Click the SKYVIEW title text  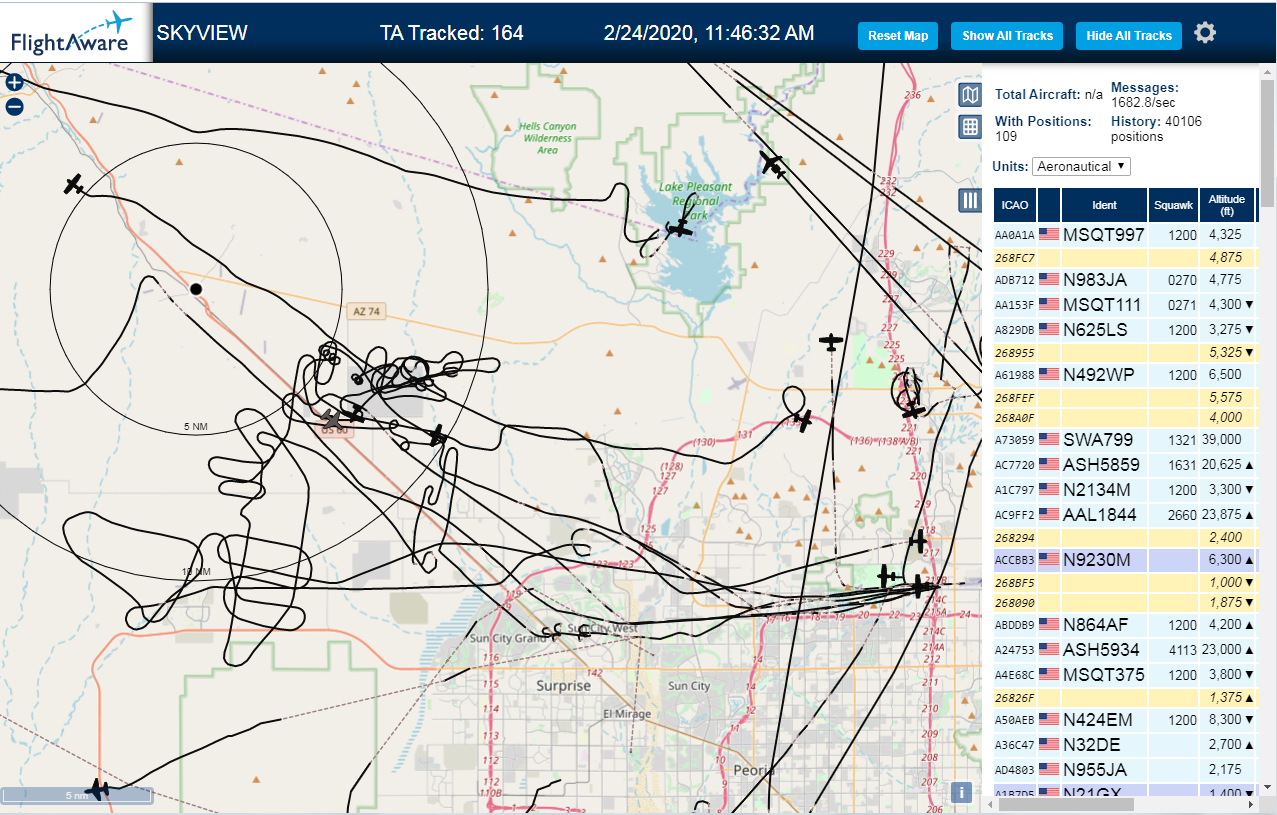point(202,33)
